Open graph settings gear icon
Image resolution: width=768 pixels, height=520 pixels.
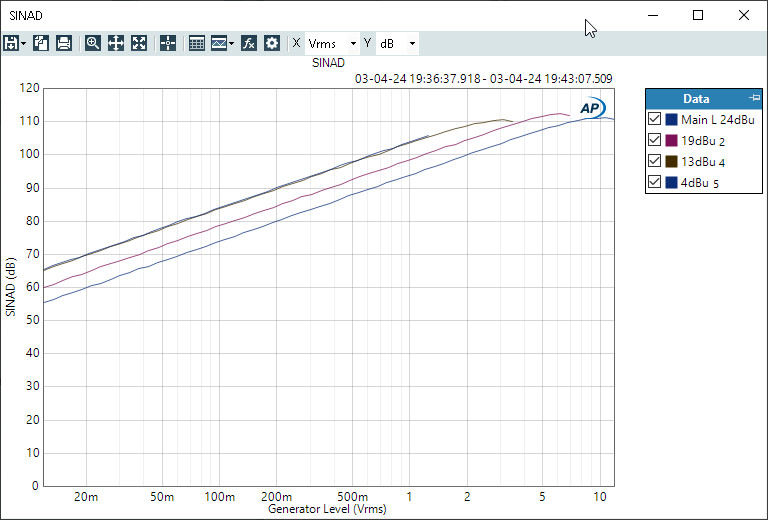coord(272,44)
